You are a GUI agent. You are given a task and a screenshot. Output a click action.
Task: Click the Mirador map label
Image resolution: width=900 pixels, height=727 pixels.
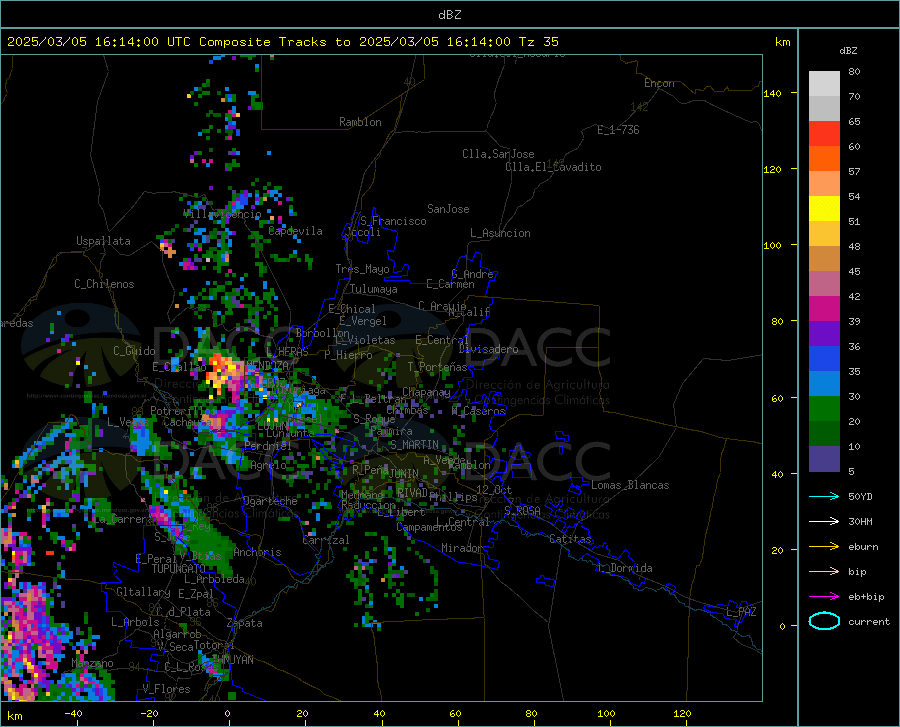[461, 548]
